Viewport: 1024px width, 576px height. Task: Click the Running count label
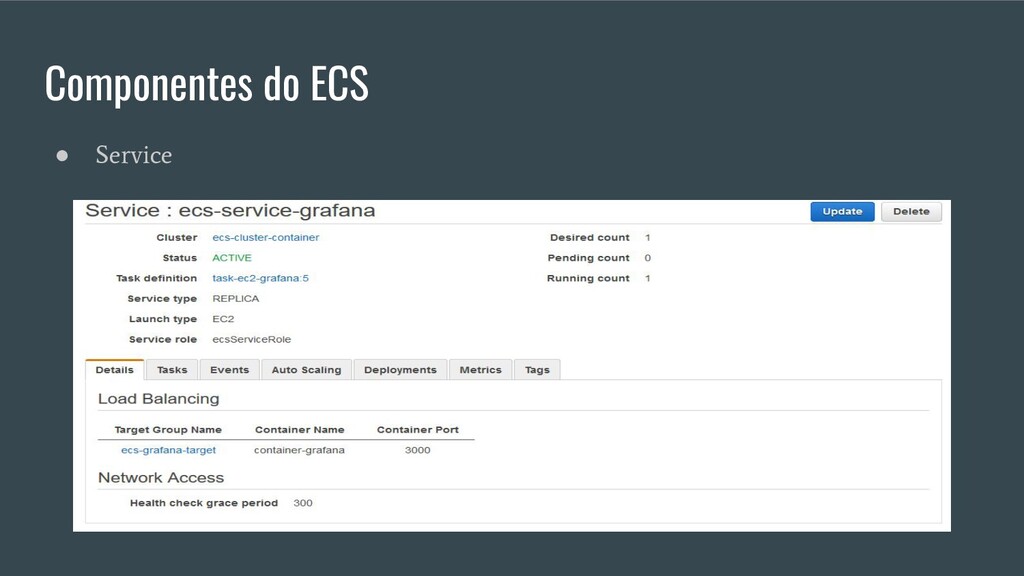[x=588, y=278]
